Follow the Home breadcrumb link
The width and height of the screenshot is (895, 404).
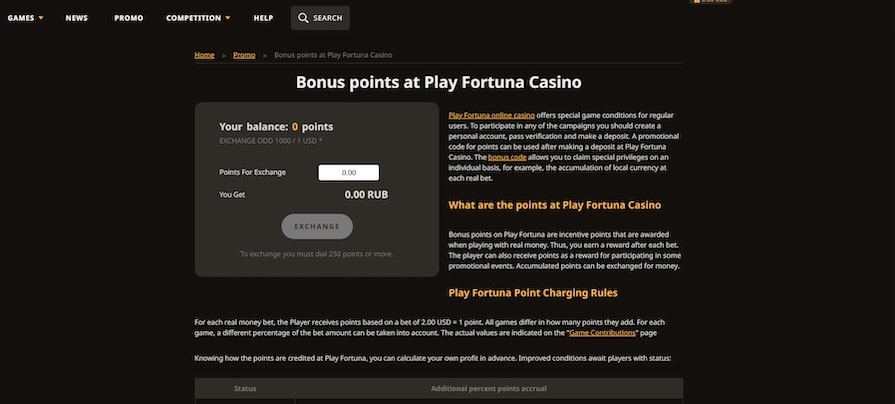(x=204, y=54)
